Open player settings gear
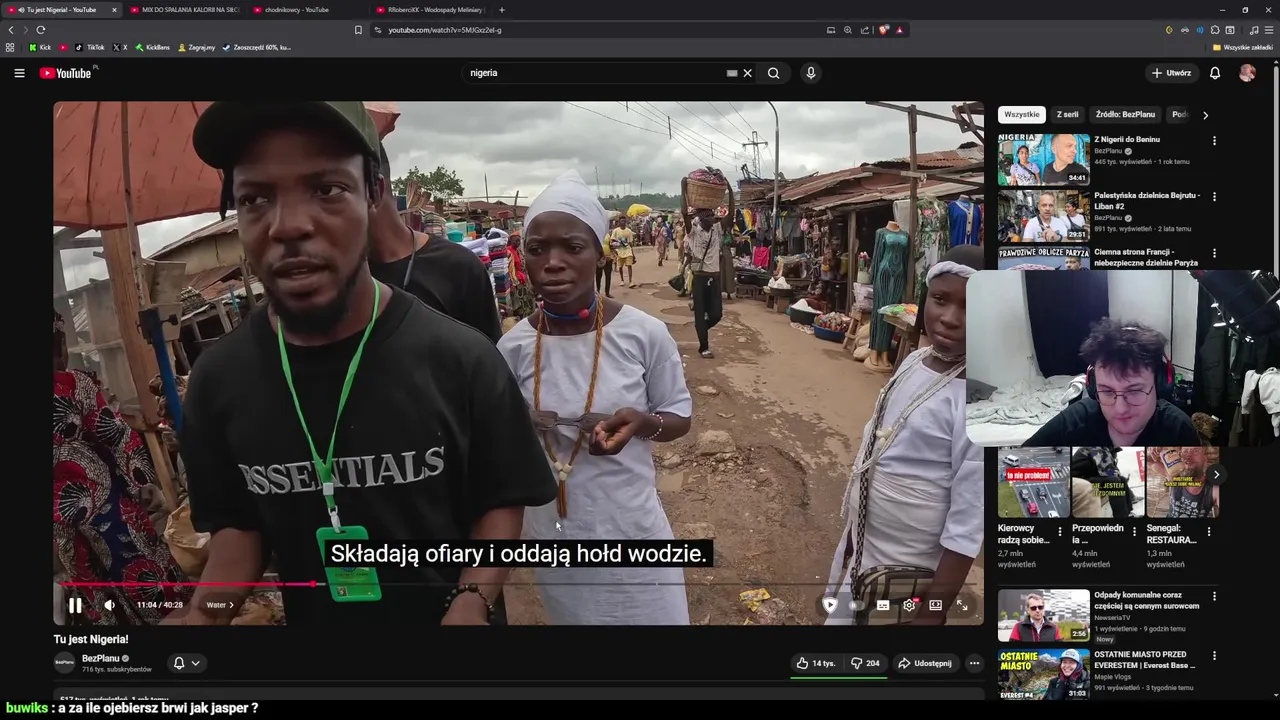This screenshot has height=720, width=1280. coord(909,605)
